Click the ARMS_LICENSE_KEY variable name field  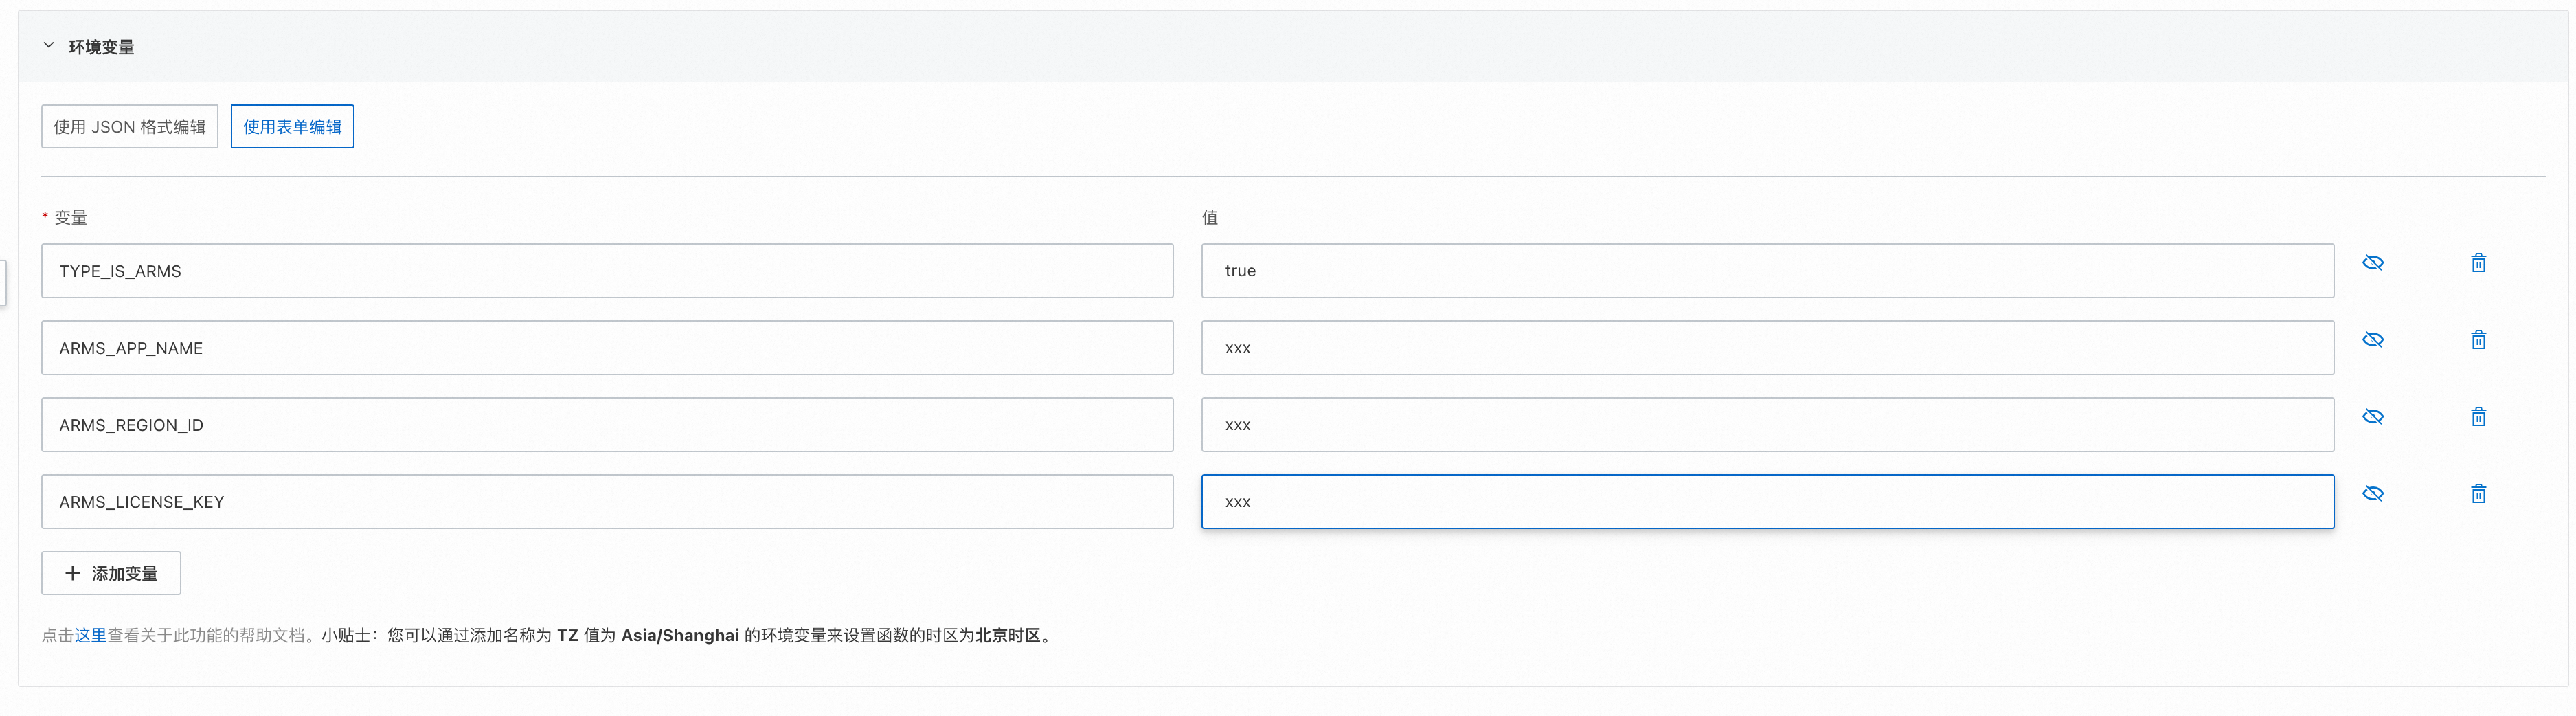pyautogui.click(x=607, y=502)
